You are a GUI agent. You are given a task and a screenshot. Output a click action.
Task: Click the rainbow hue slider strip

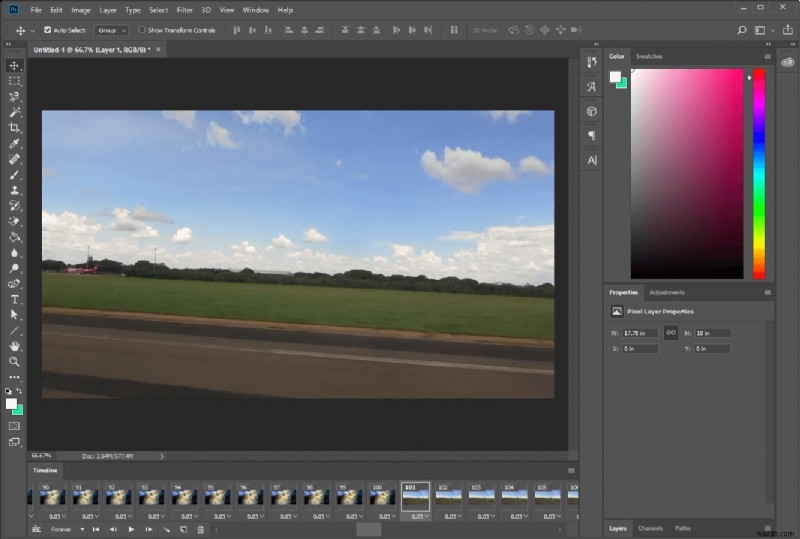(x=759, y=173)
